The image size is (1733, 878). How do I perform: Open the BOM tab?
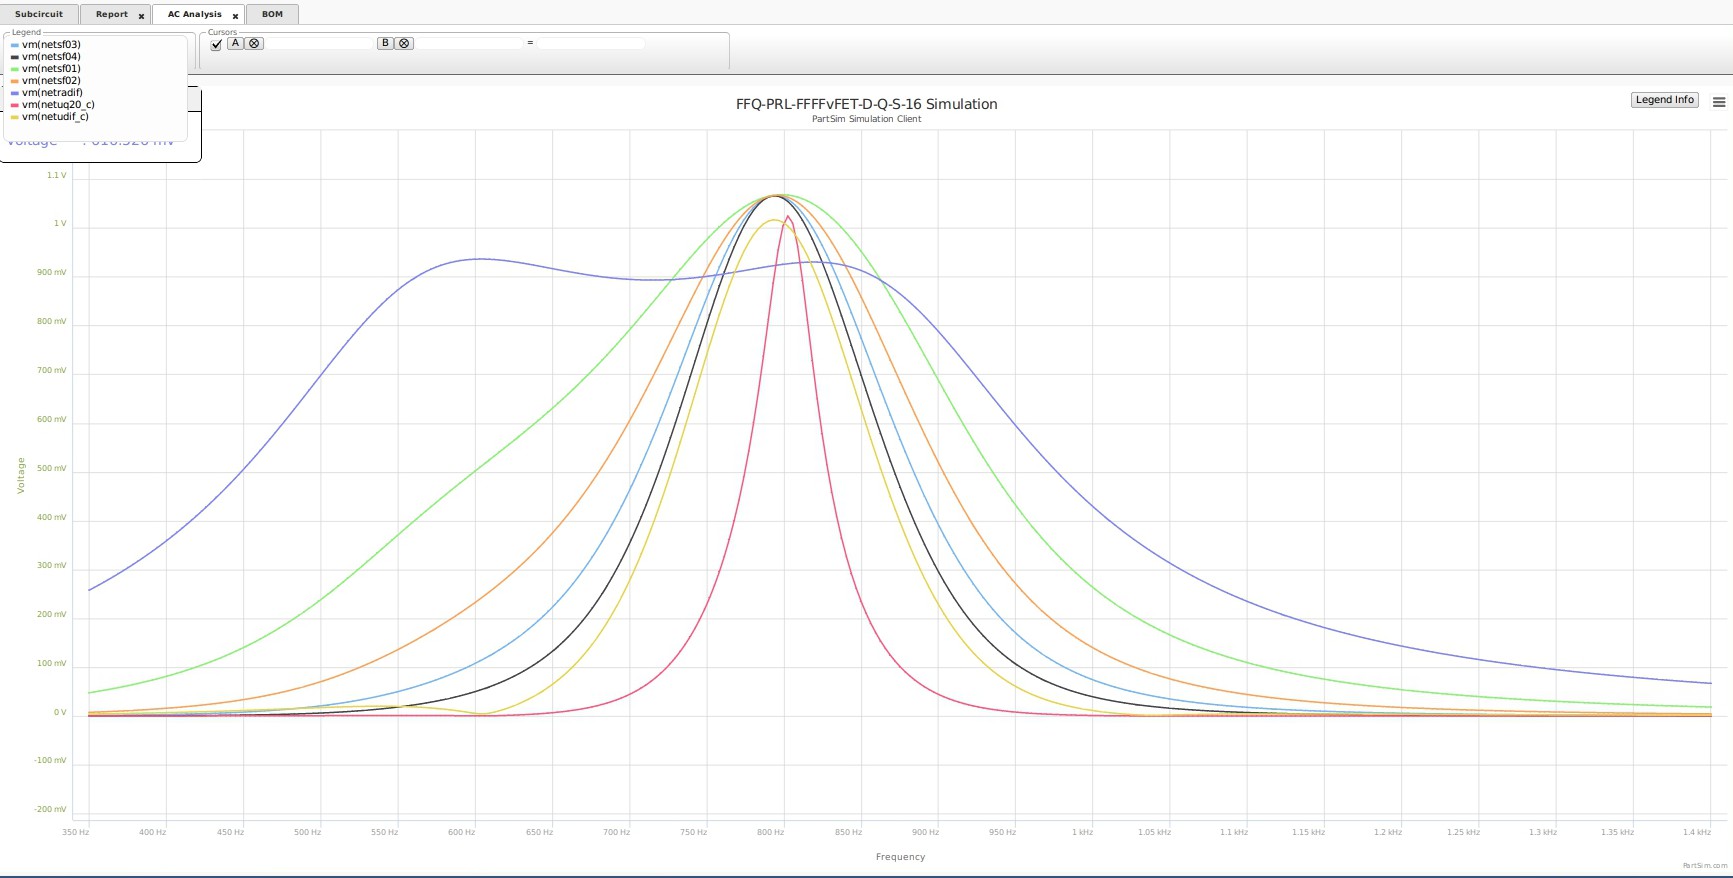click(x=272, y=14)
